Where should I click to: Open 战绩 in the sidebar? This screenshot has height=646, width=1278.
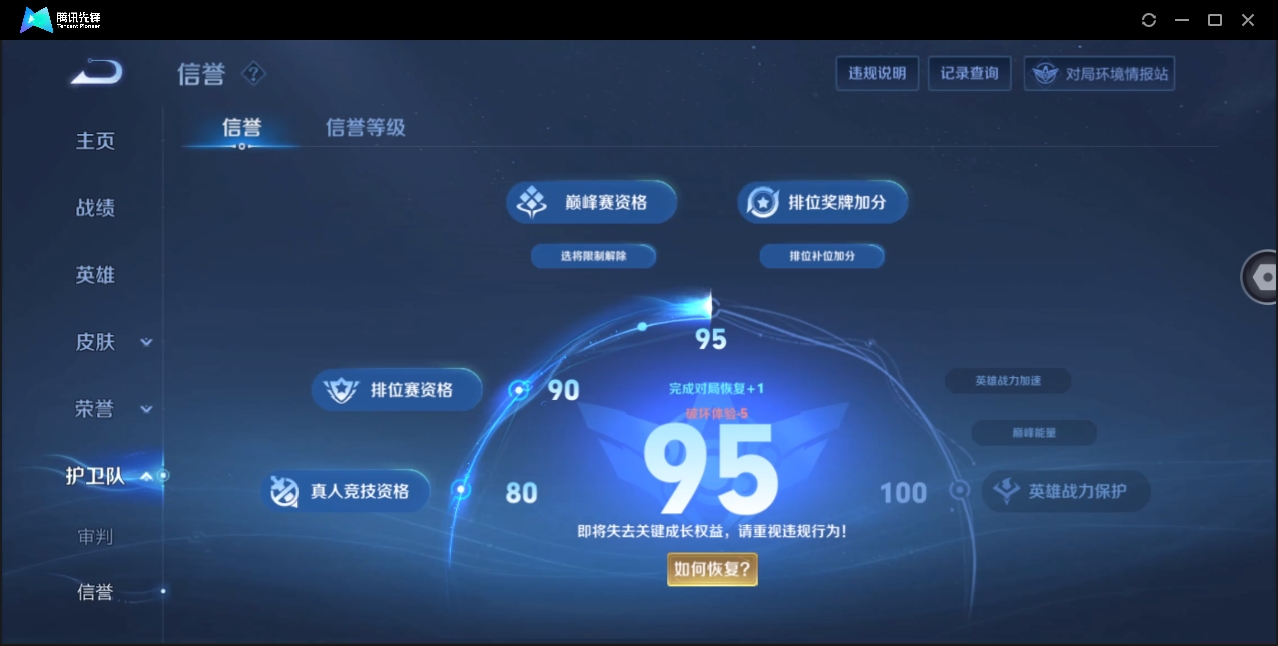[x=95, y=208]
